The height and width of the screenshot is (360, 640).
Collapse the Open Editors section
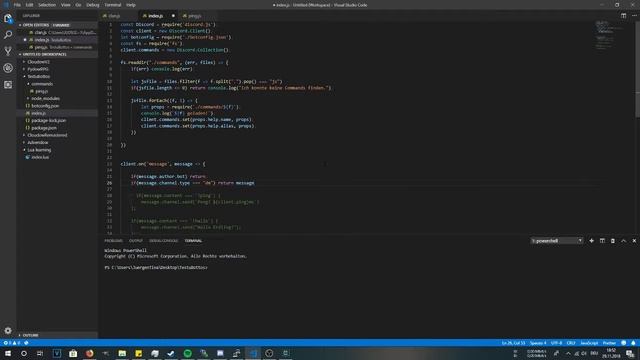click(x=57, y=25)
